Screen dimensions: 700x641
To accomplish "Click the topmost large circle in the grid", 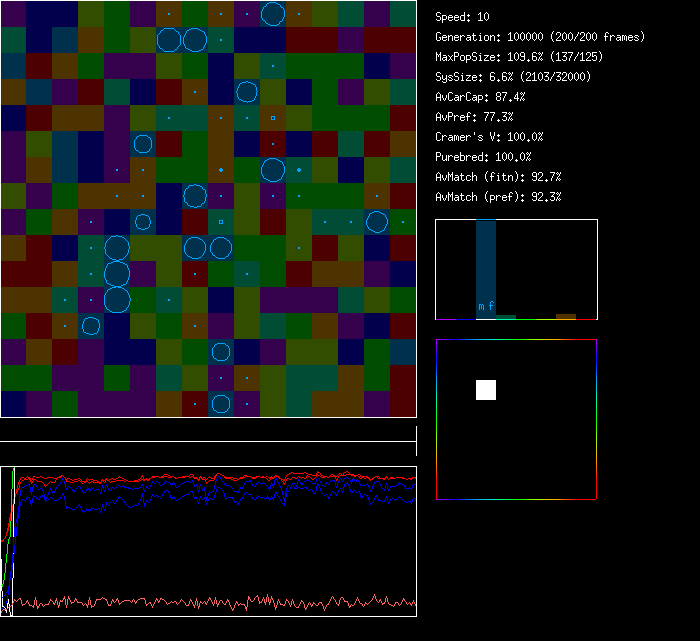I will pos(273,13).
